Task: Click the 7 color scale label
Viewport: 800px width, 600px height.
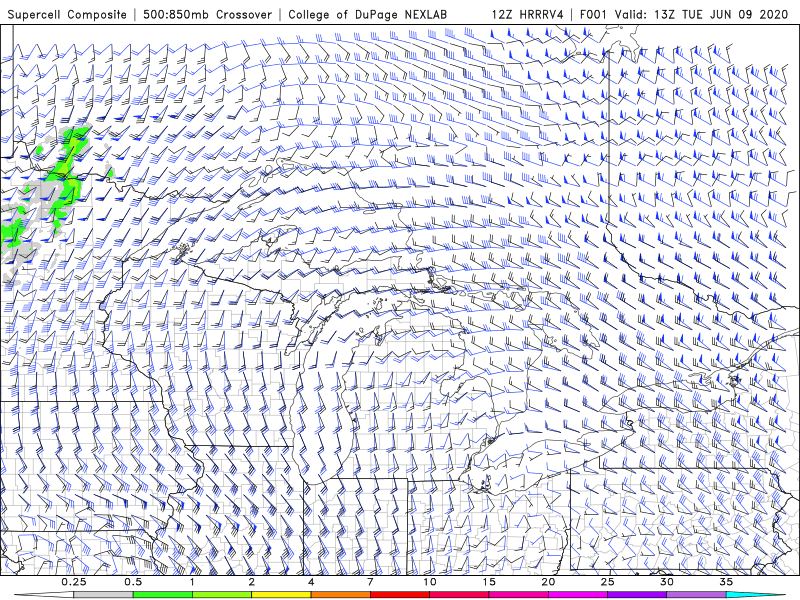Action: coord(370,582)
